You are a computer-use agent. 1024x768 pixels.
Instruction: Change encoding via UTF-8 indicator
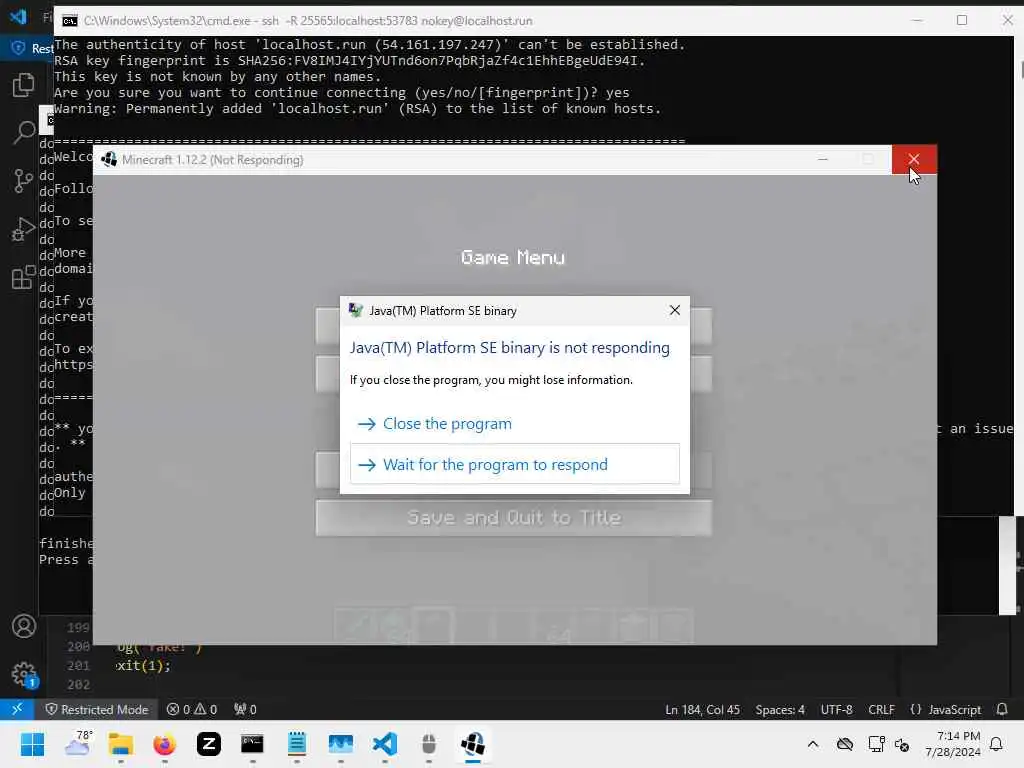[x=837, y=709]
